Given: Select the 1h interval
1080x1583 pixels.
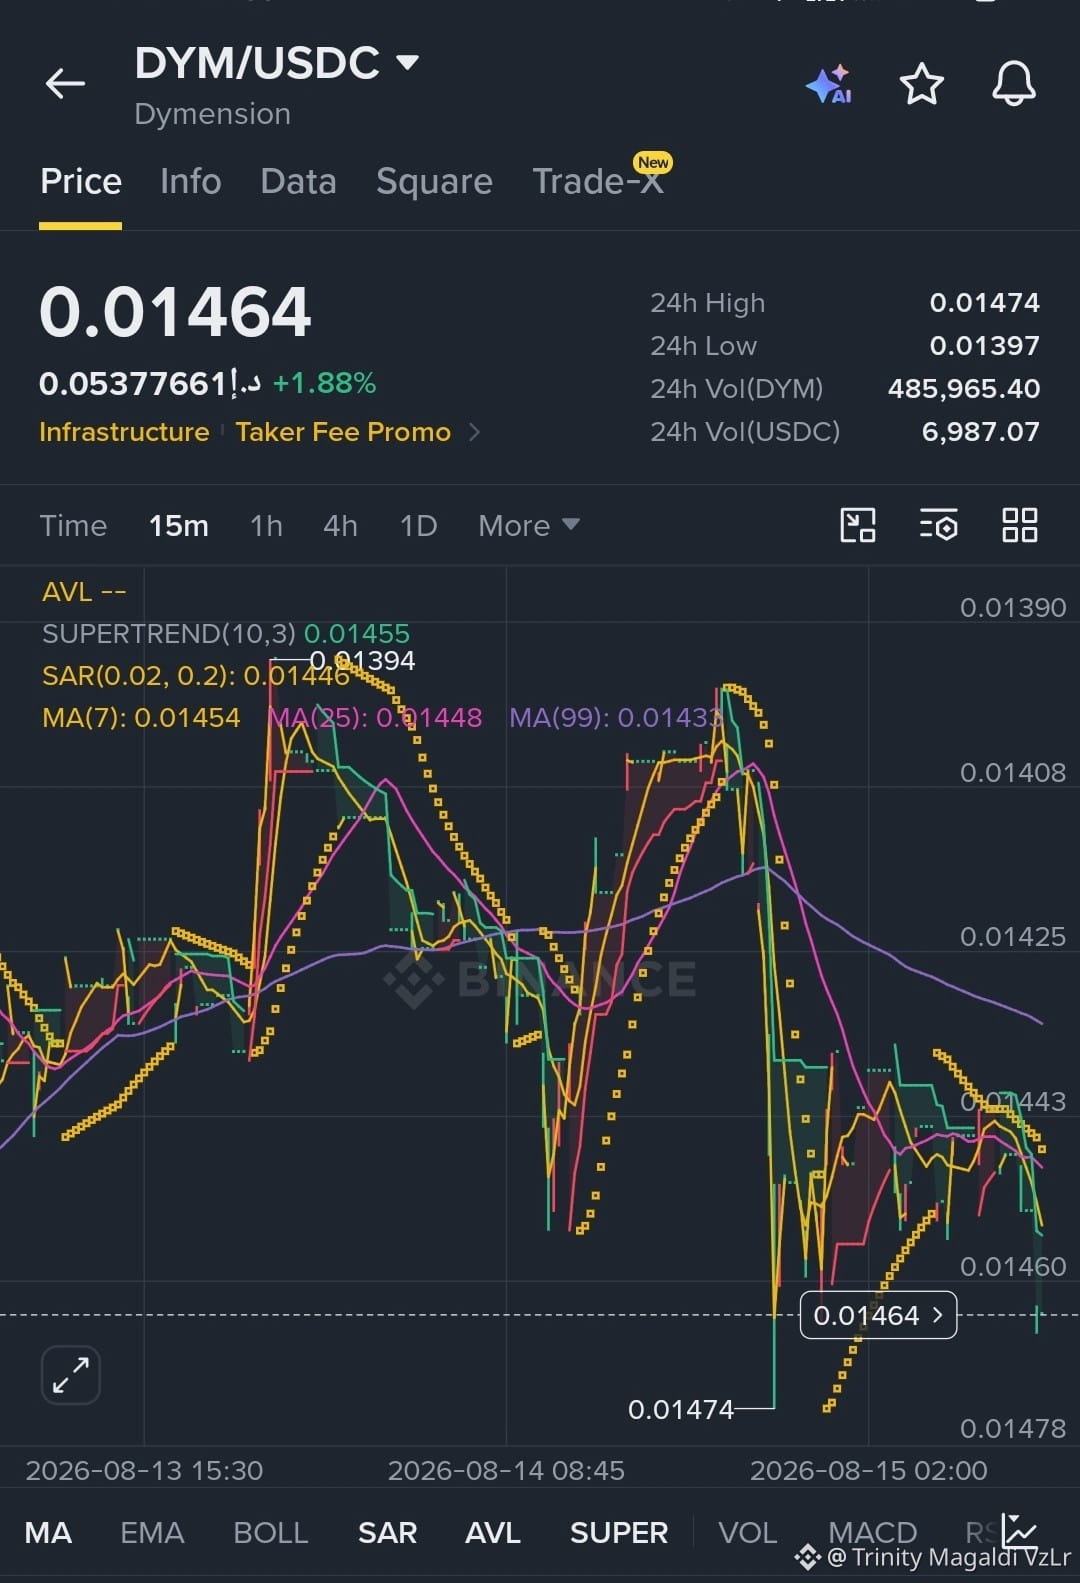Looking at the screenshot, I should tap(266, 525).
